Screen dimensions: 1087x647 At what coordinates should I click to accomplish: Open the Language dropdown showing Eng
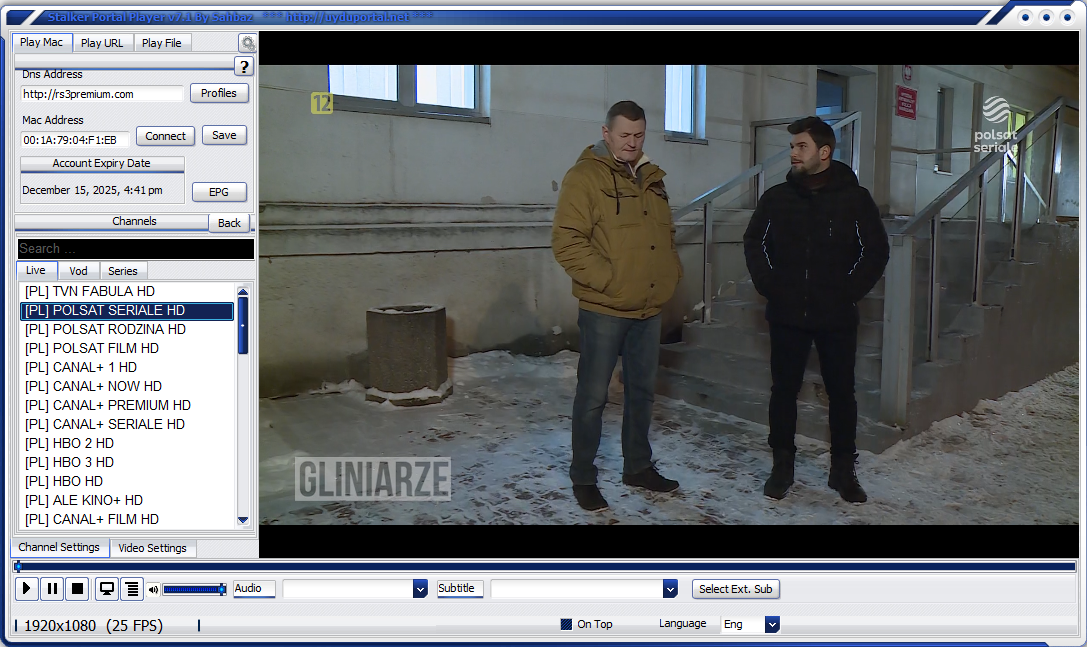[772, 624]
